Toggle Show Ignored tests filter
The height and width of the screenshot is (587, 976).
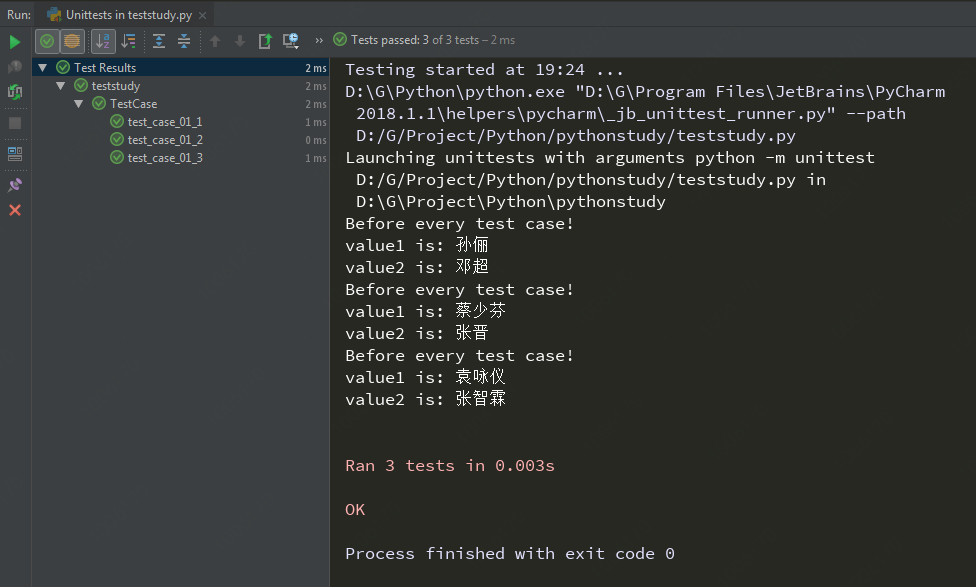72,42
